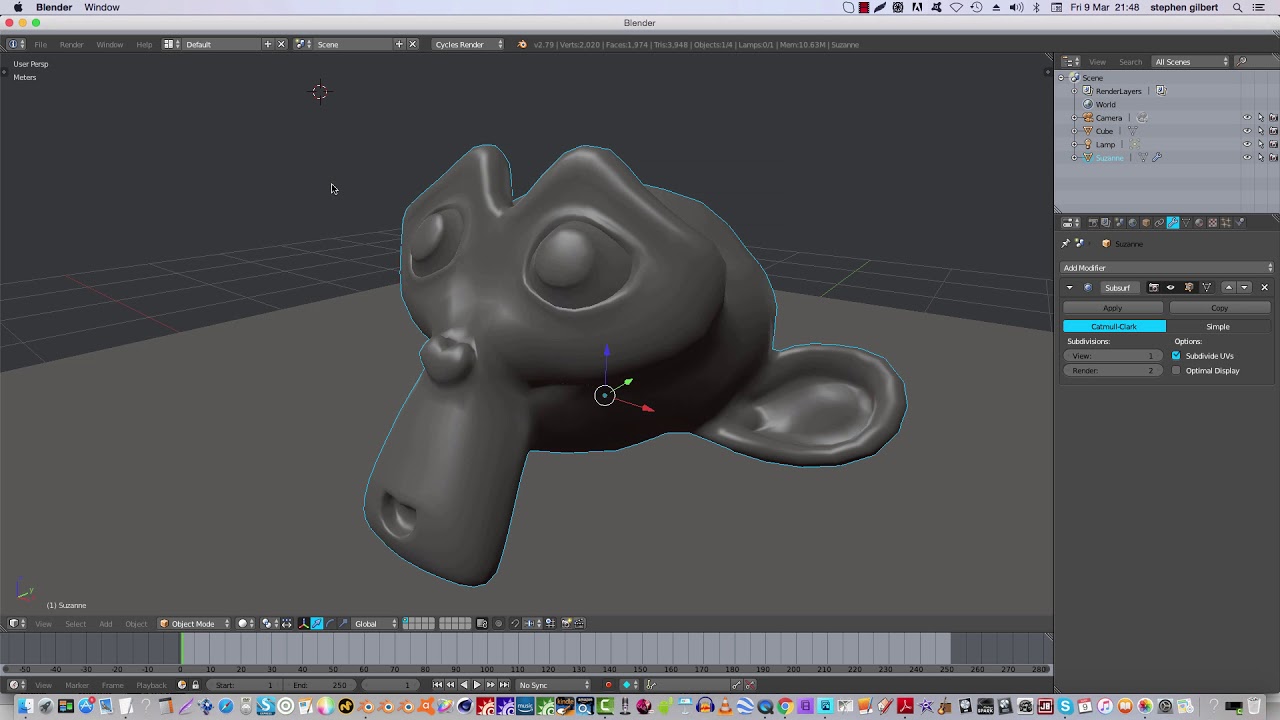This screenshot has width=1280, height=720.
Task: Open the Modifiers properties tab (wrench icon)
Action: (x=1173, y=222)
